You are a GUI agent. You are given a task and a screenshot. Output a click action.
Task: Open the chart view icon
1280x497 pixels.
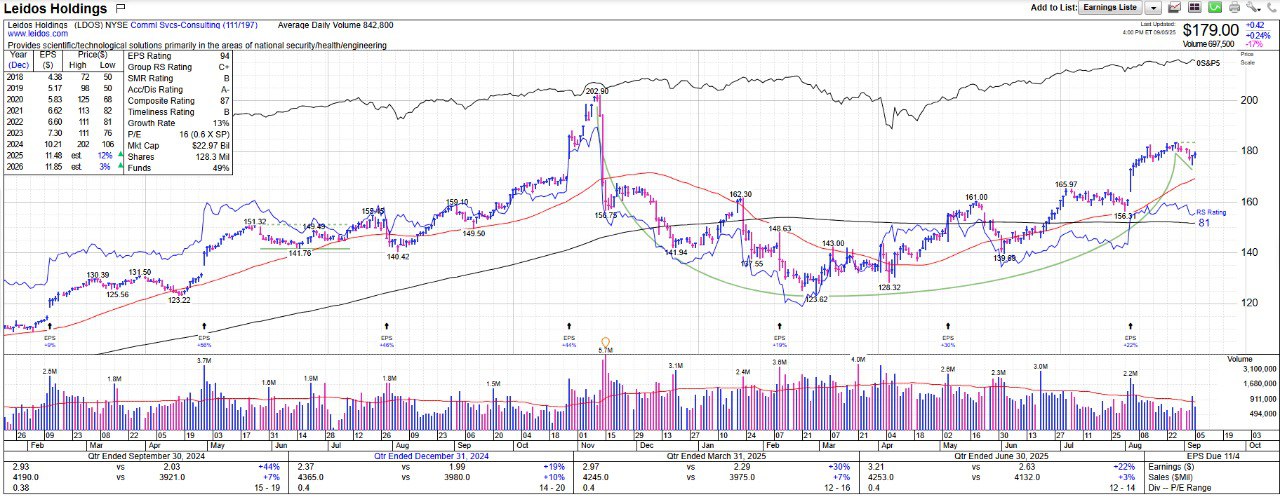point(1174,8)
